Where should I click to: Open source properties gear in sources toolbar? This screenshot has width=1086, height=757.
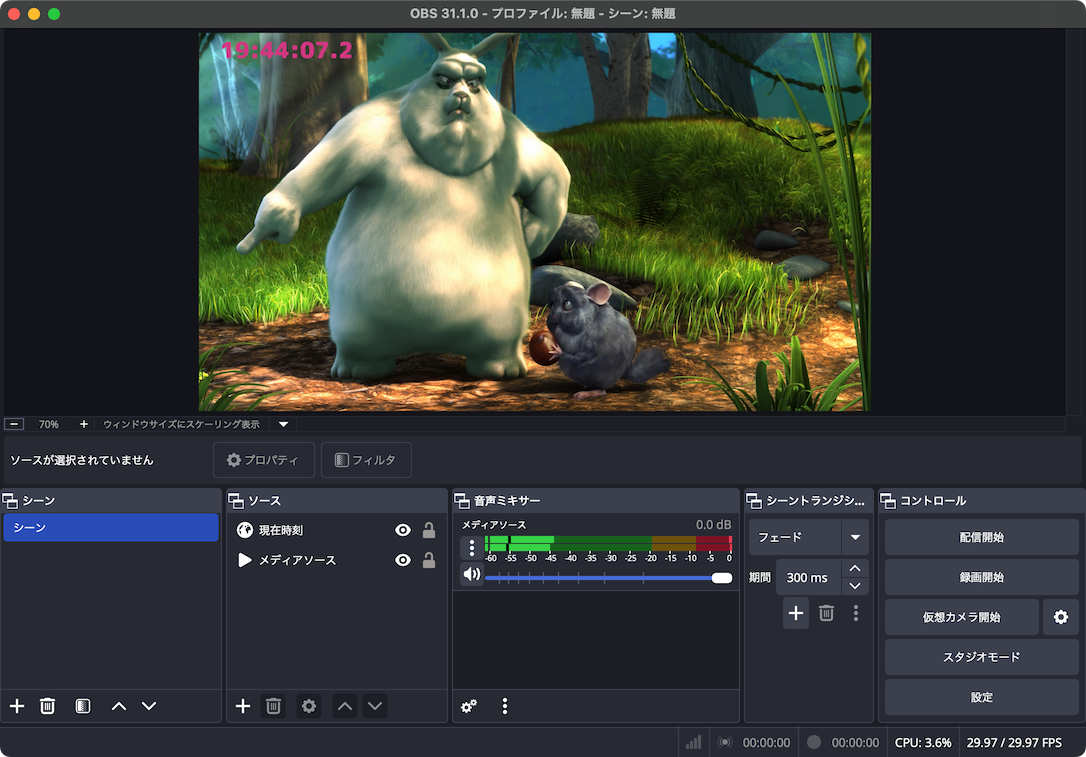click(x=309, y=706)
